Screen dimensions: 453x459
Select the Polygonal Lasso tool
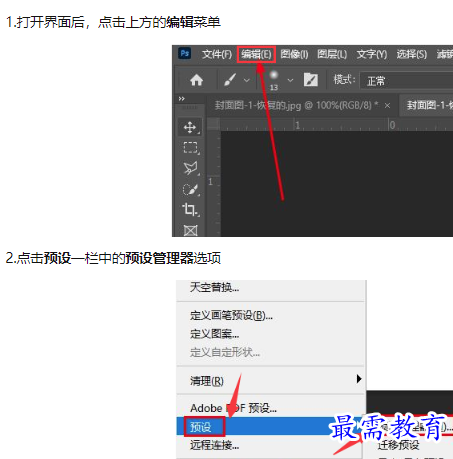190,168
